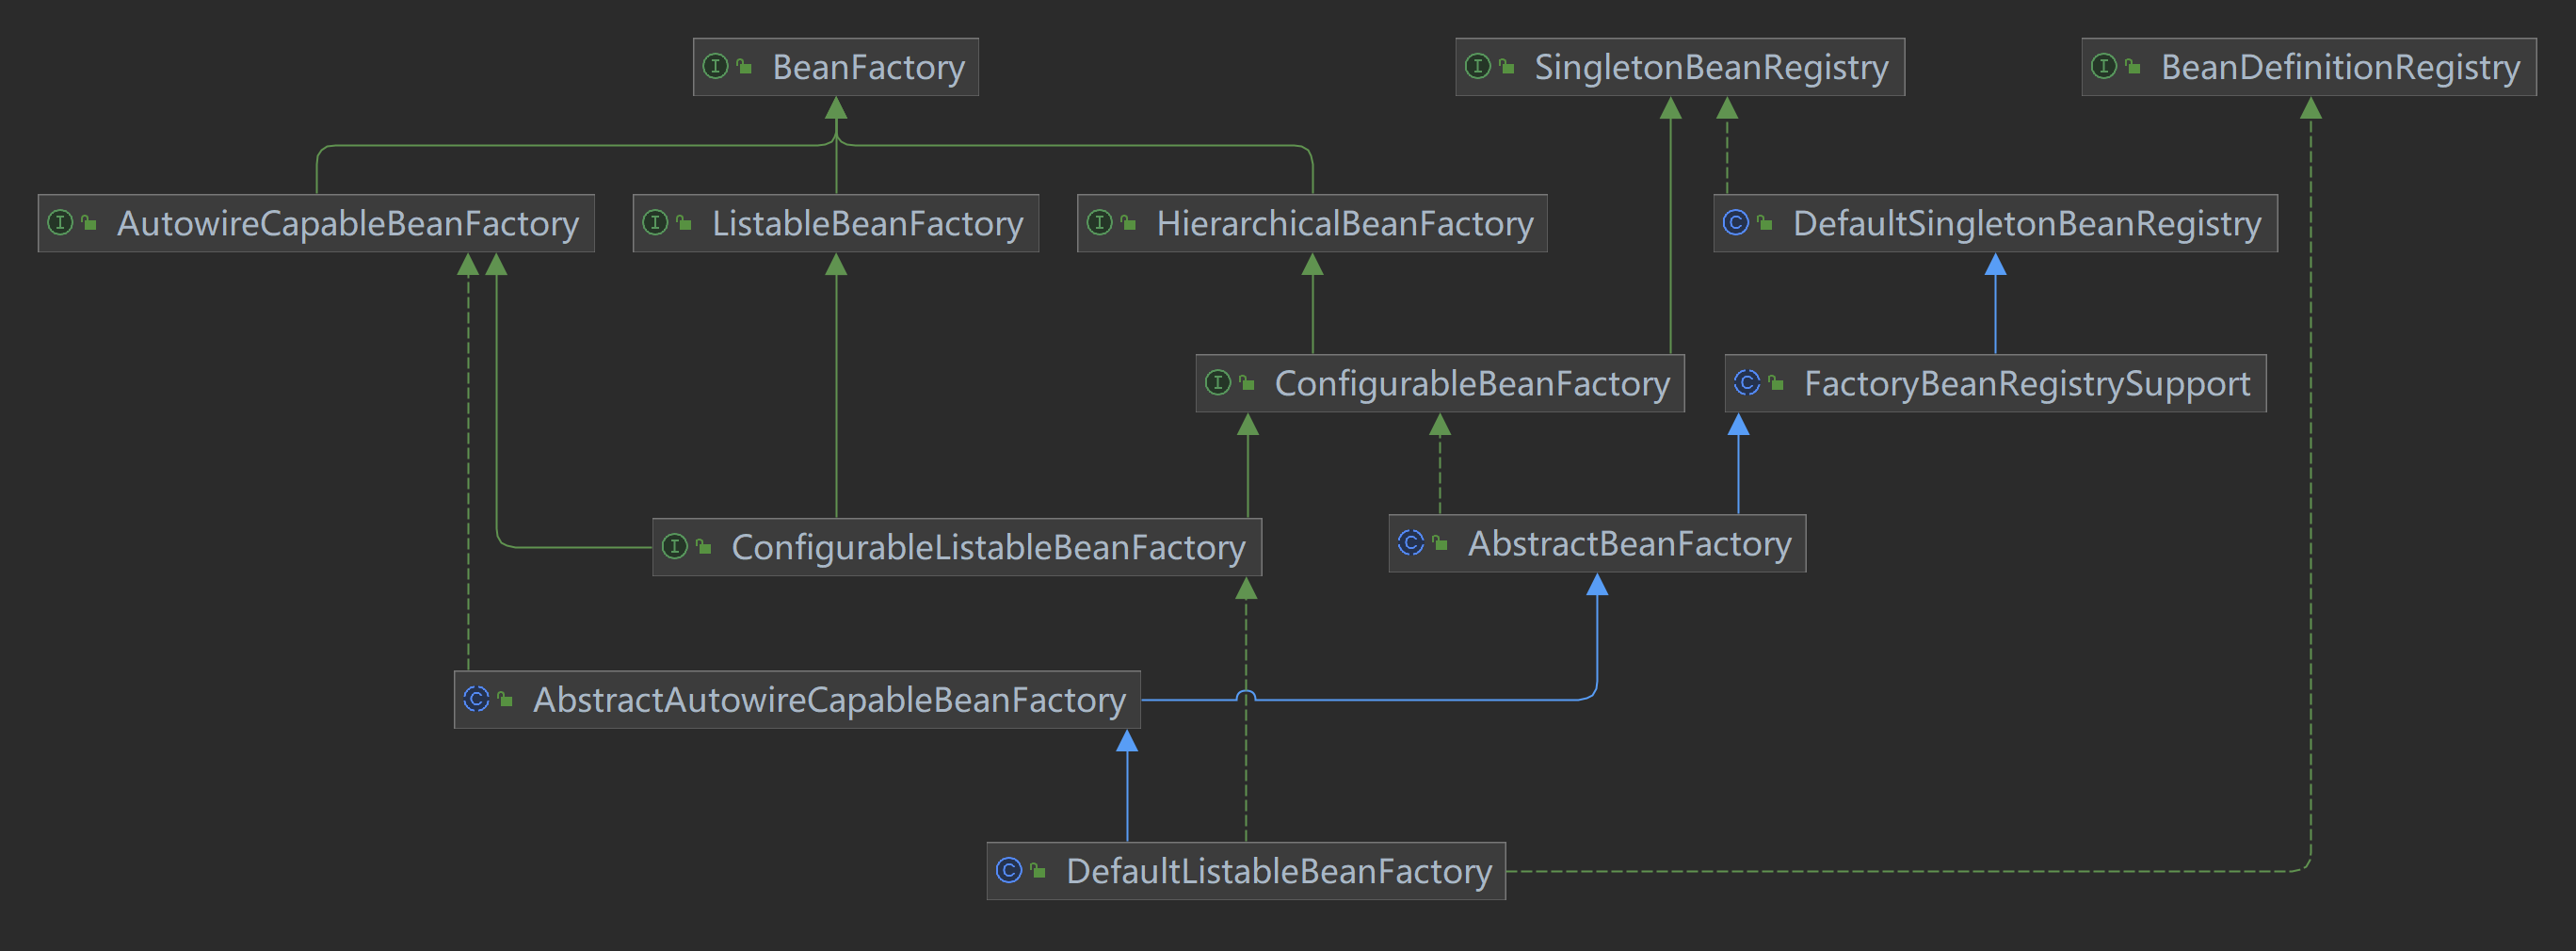Viewport: 2576px width, 951px height.
Task: Select the AbstractAutowireCapableBeanFactory class name
Action: [x=828, y=700]
